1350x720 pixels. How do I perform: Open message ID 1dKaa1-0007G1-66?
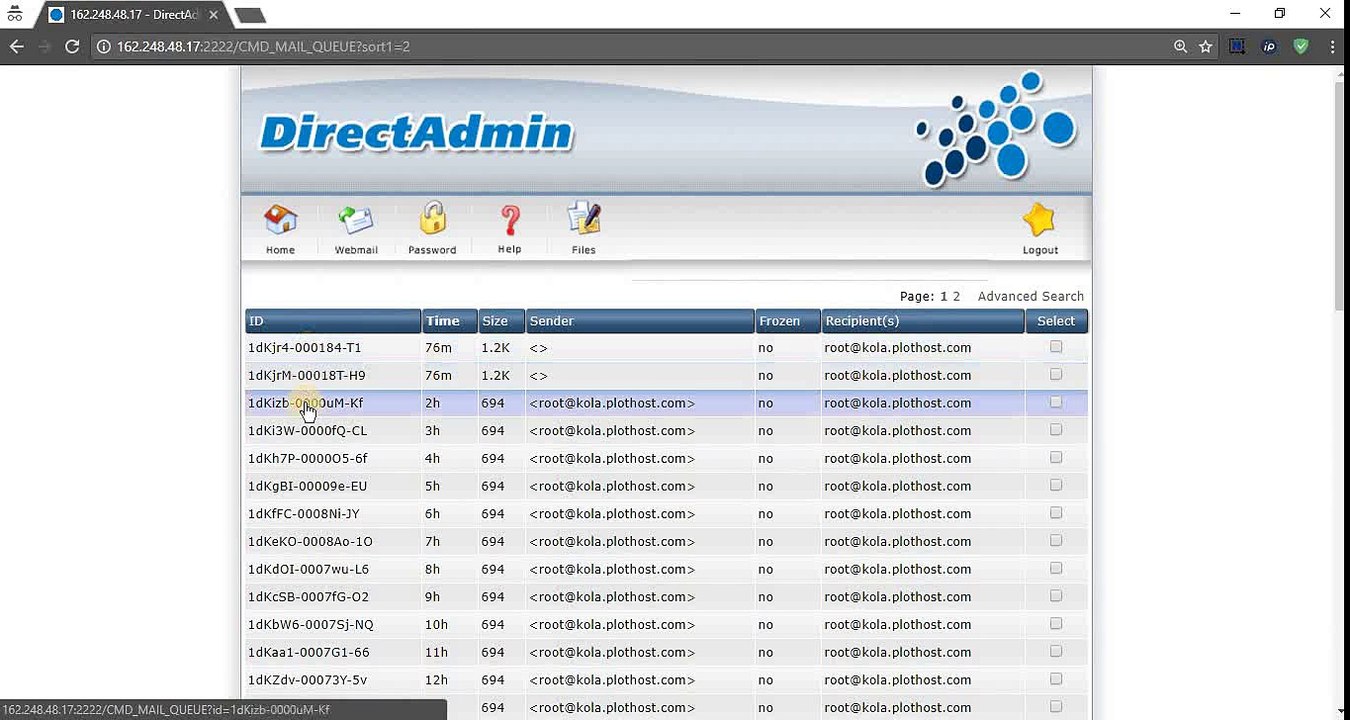coord(309,653)
